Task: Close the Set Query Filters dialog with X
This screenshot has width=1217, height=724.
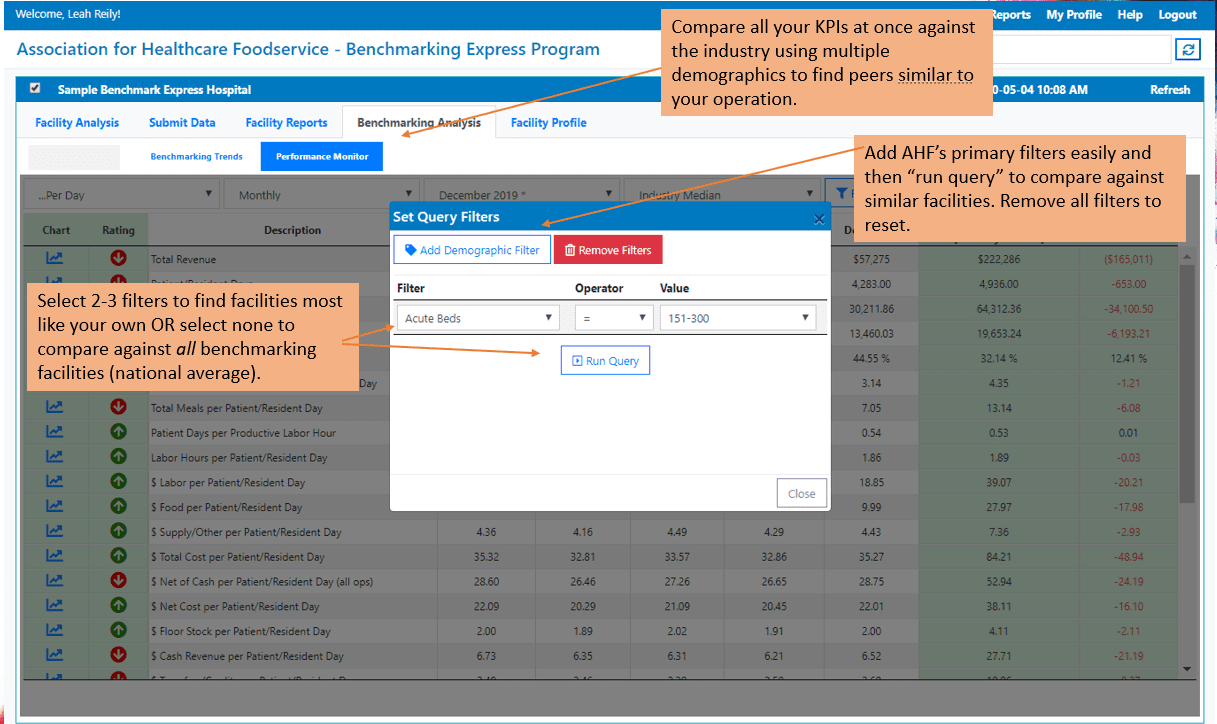Action: tap(819, 218)
